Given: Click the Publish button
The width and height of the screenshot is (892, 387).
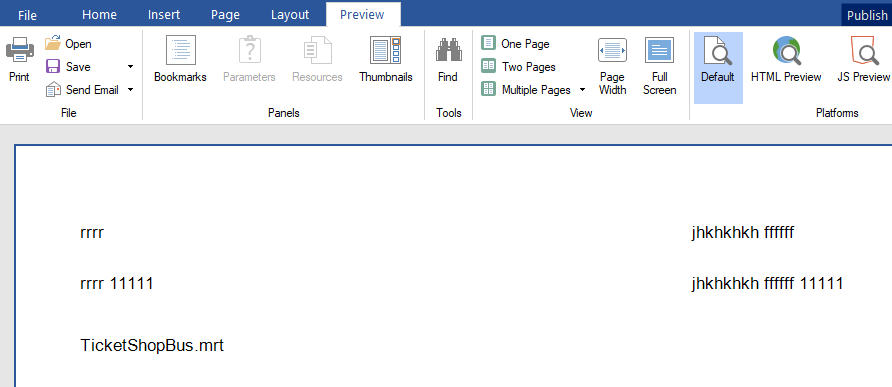Looking at the screenshot, I should pyautogui.click(x=866, y=15).
